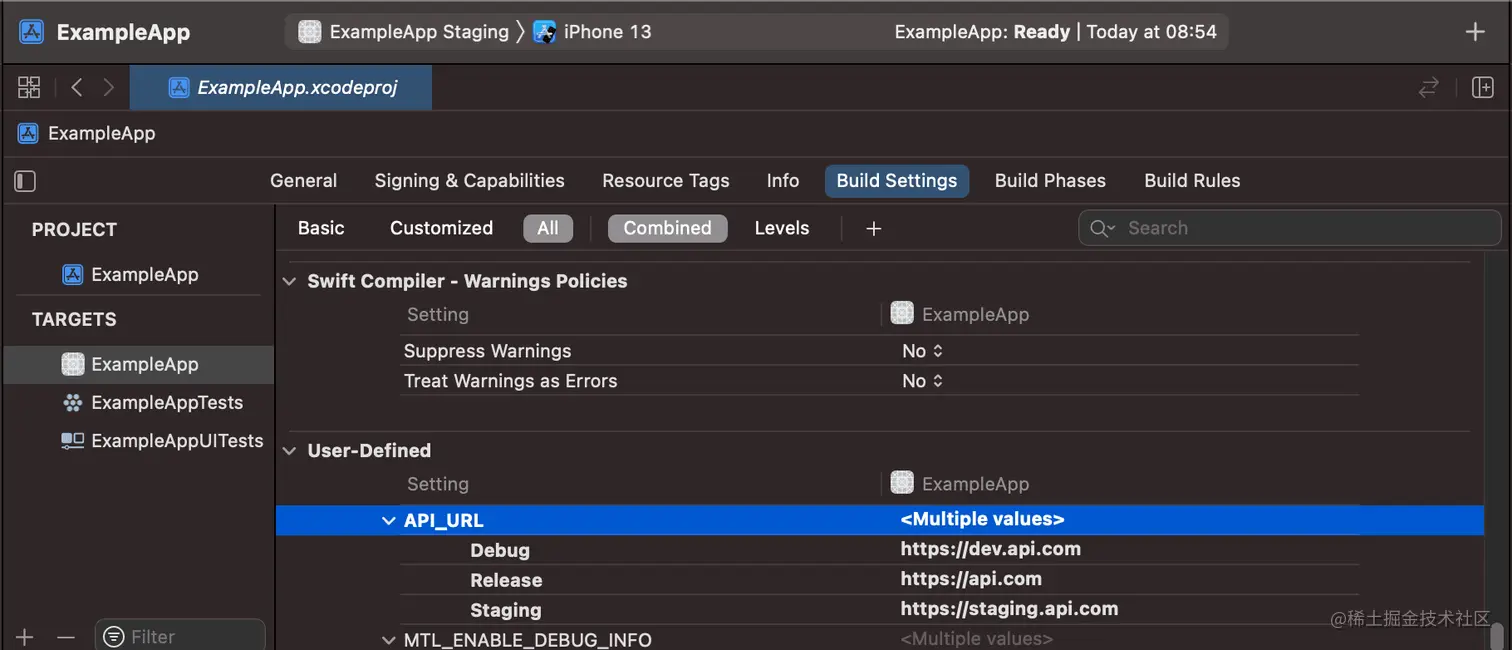
Task: Add a new target with plus button
Action: click(x=25, y=637)
